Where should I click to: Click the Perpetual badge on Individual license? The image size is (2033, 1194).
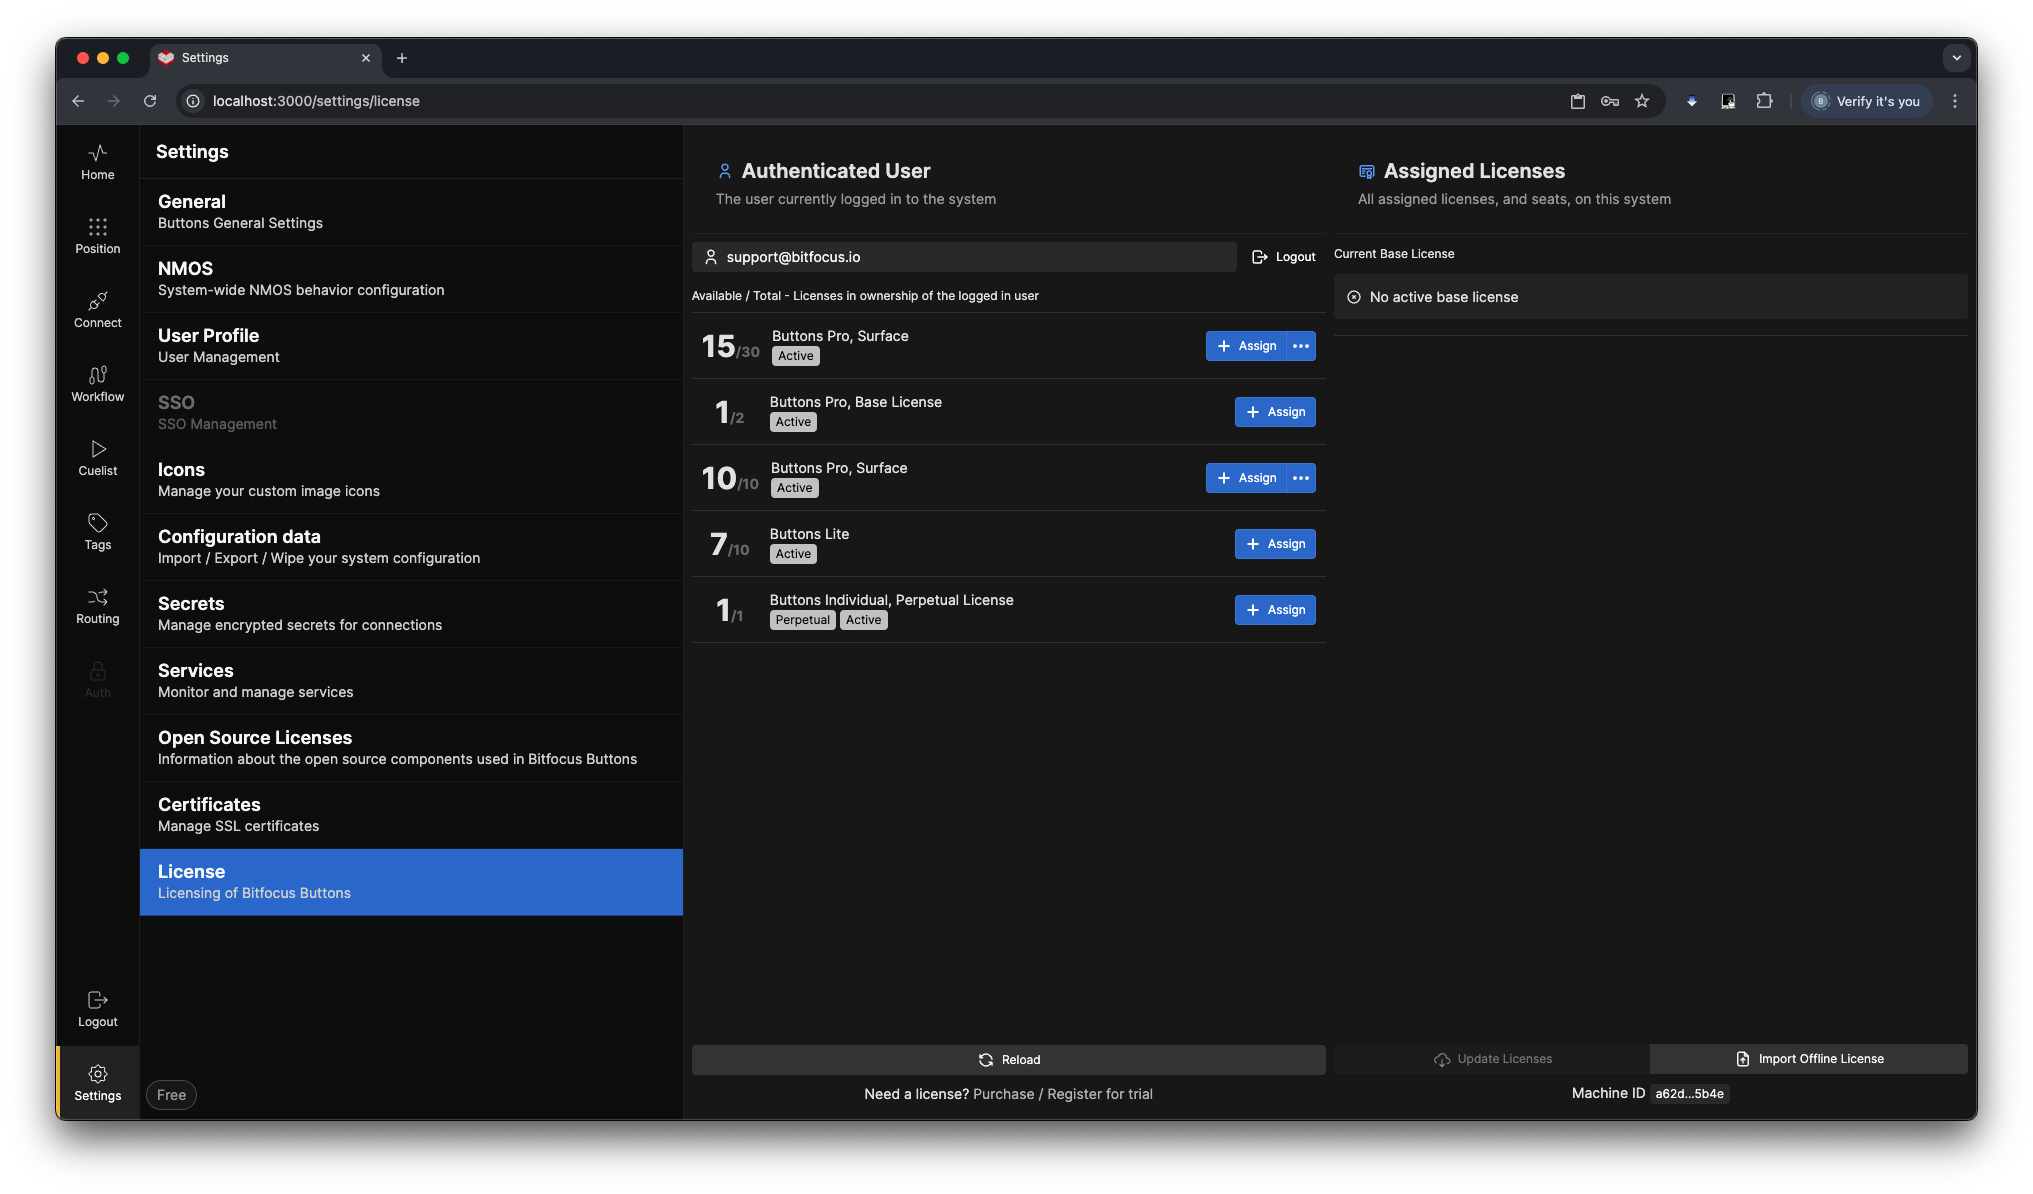pyautogui.click(x=803, y=620)
